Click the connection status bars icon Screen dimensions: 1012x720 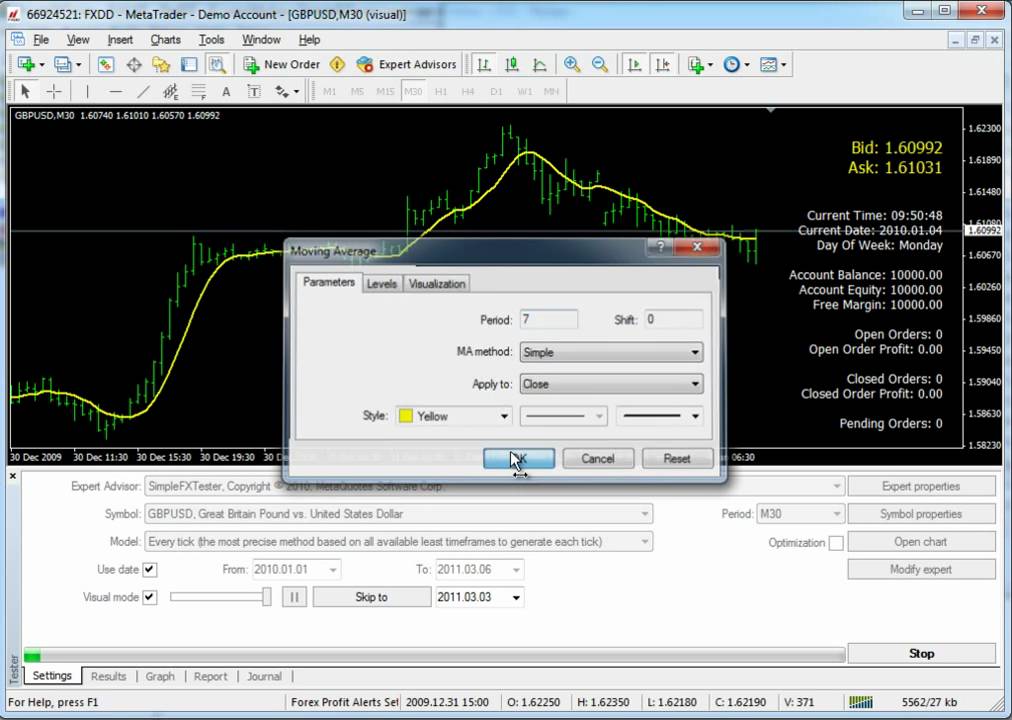[860, 703]
